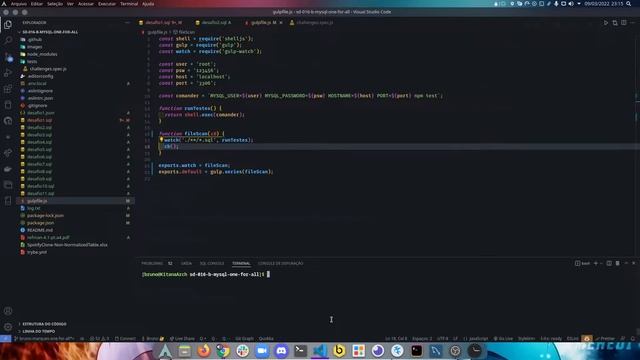The height and width of the screenshot is (360, 640).
Task: Click the JavaScript language mode status item
Action: tap(476, 338)
